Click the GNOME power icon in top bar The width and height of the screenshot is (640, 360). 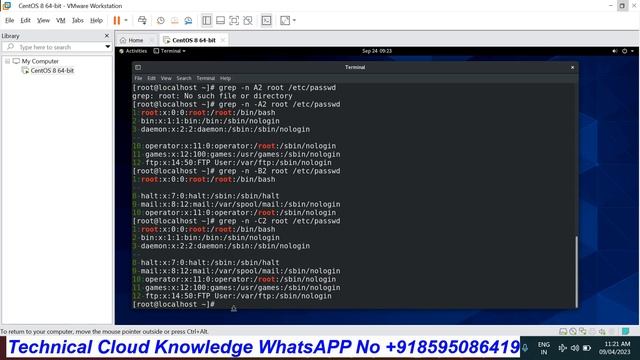click(624, 51)
